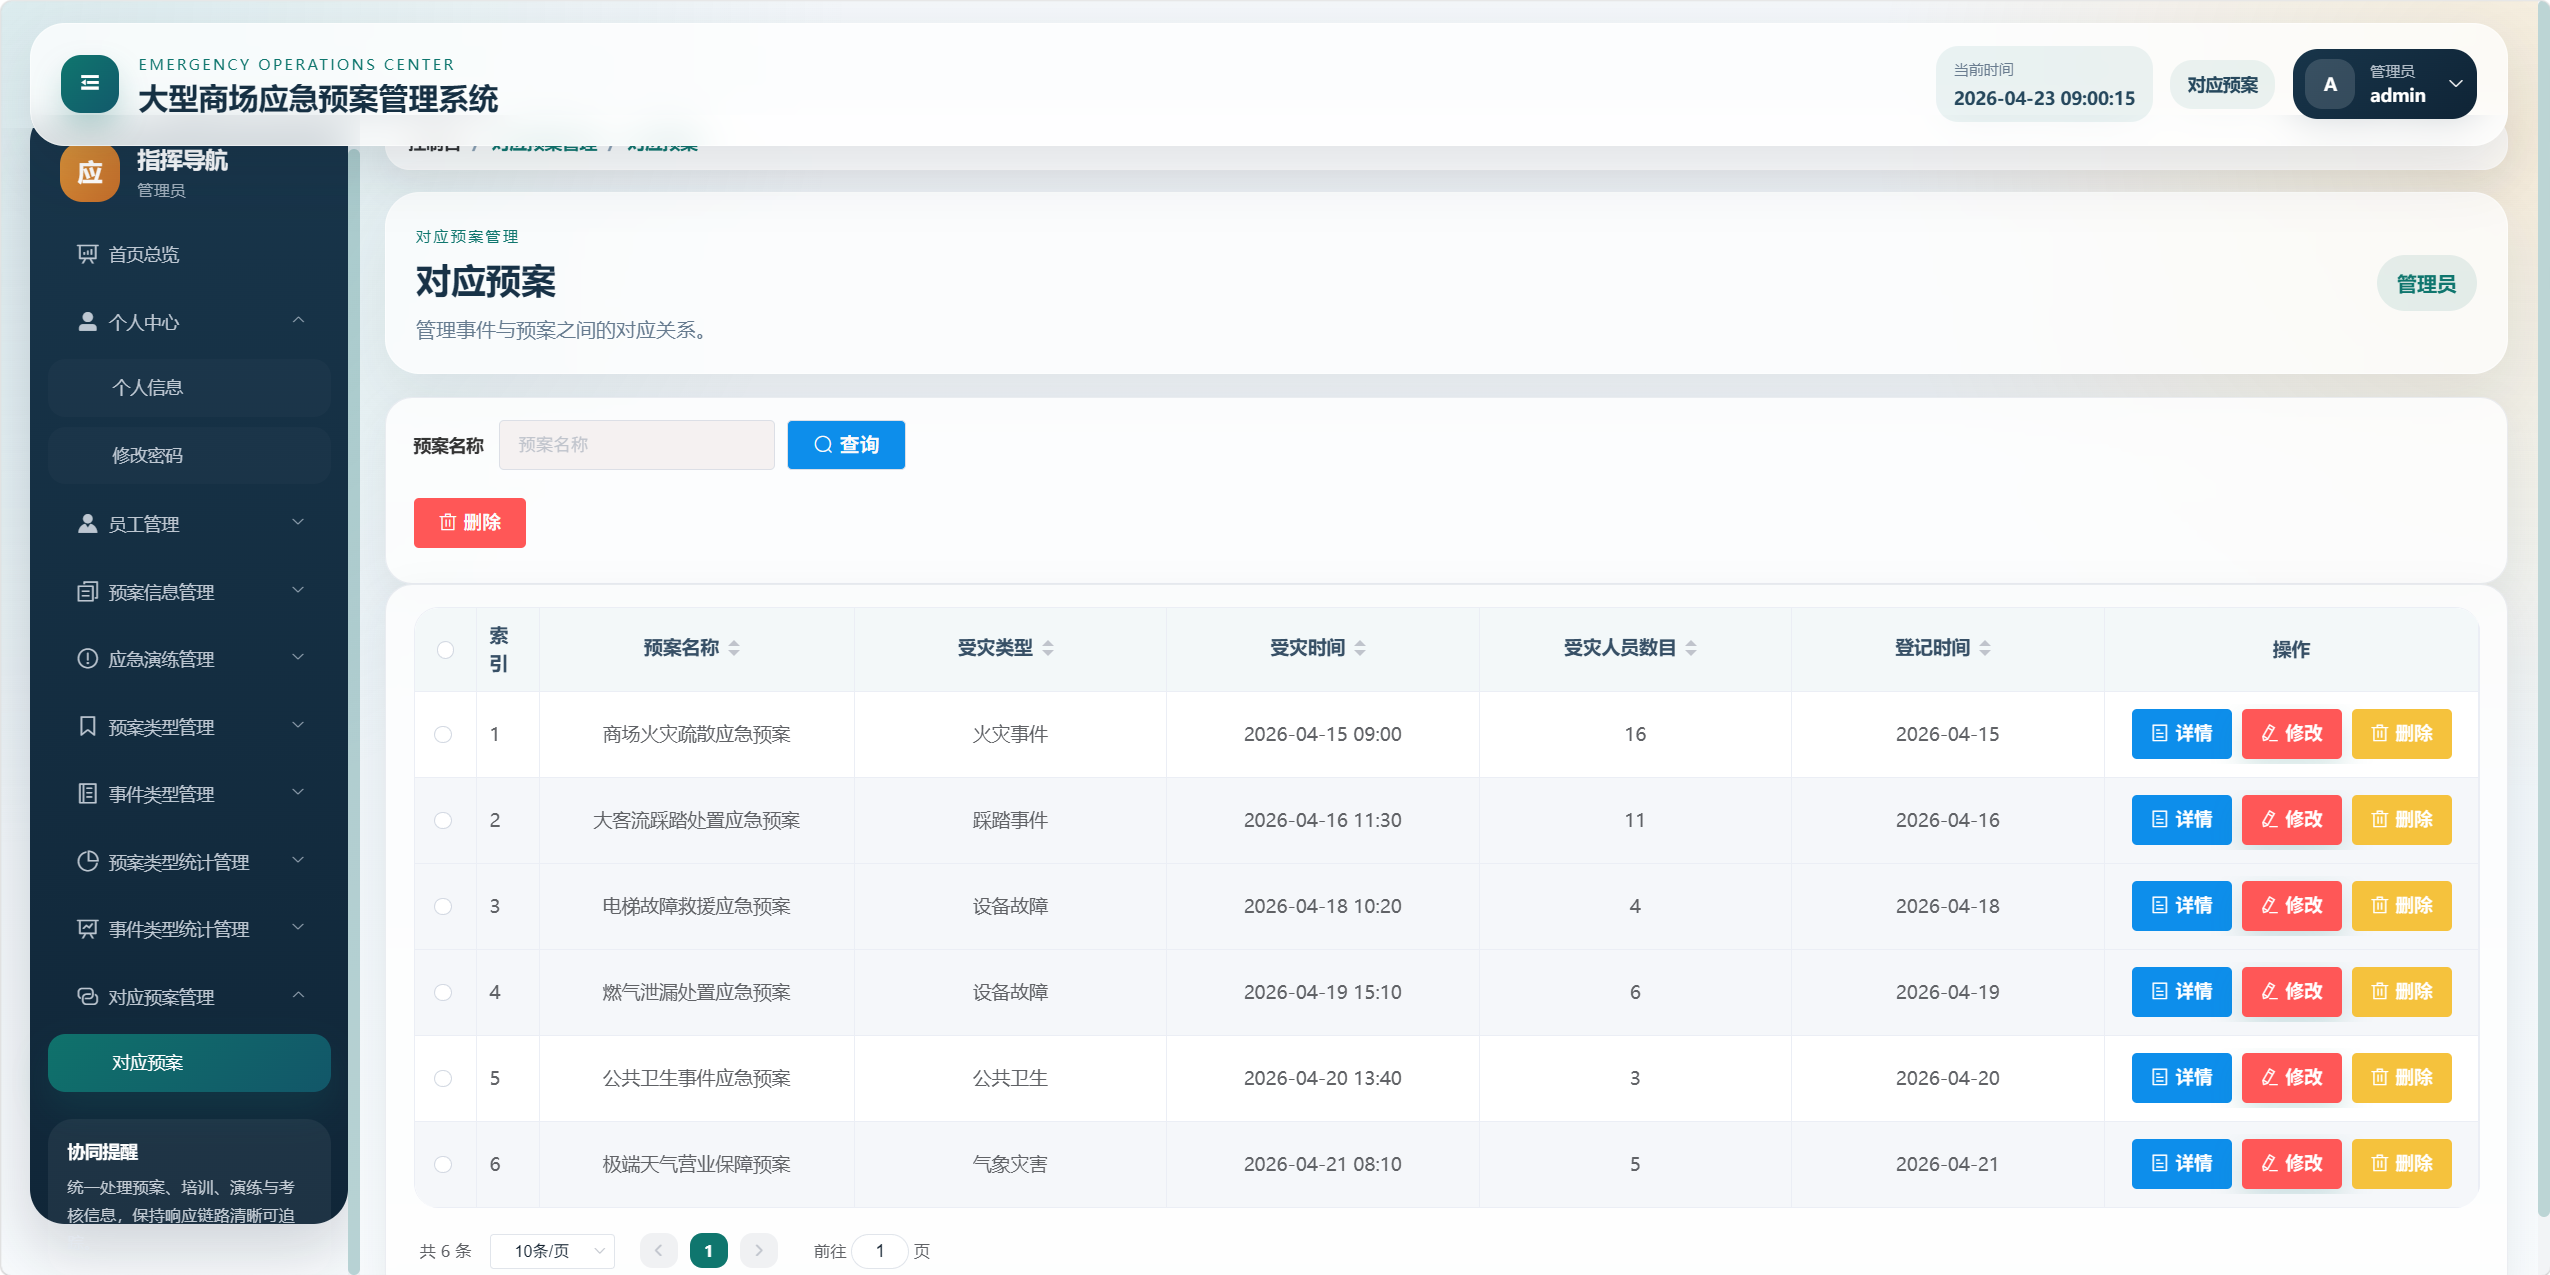The width and height of the screenshot is (2550, 1275).
Task: Click the 预案类型管理 bookmark icon
Action: [x=88, y=726]
